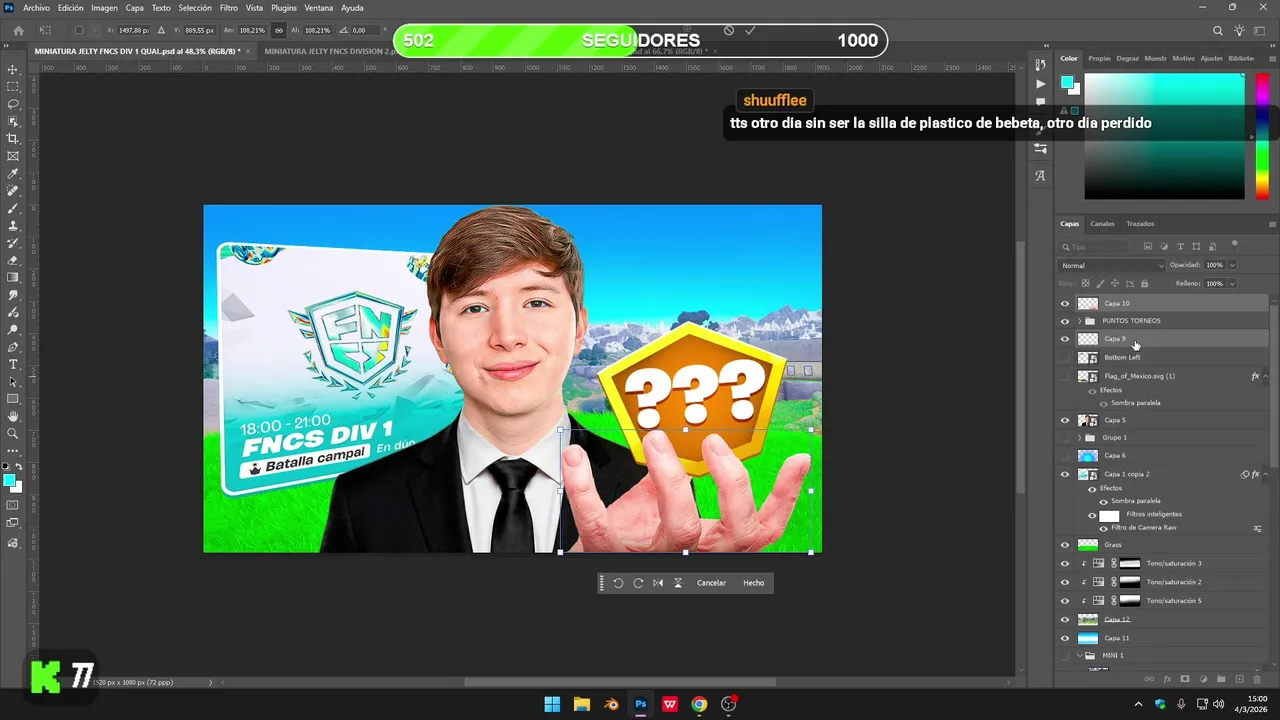Image resolution: width=1280 pixels, height=720 pixels.
Task: Open the Ventana menu
Action: [319, 8]
